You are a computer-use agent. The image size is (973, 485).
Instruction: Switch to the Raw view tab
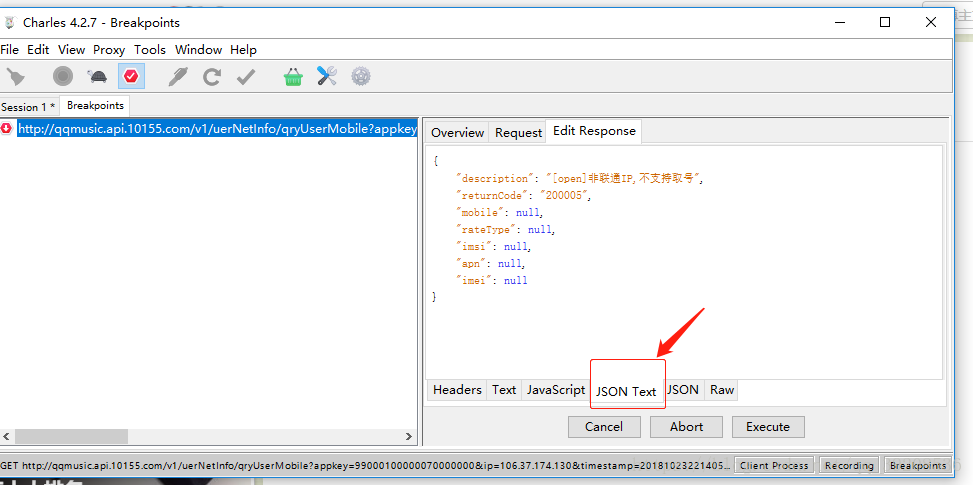pyautogui.click(x=722, y=389)
